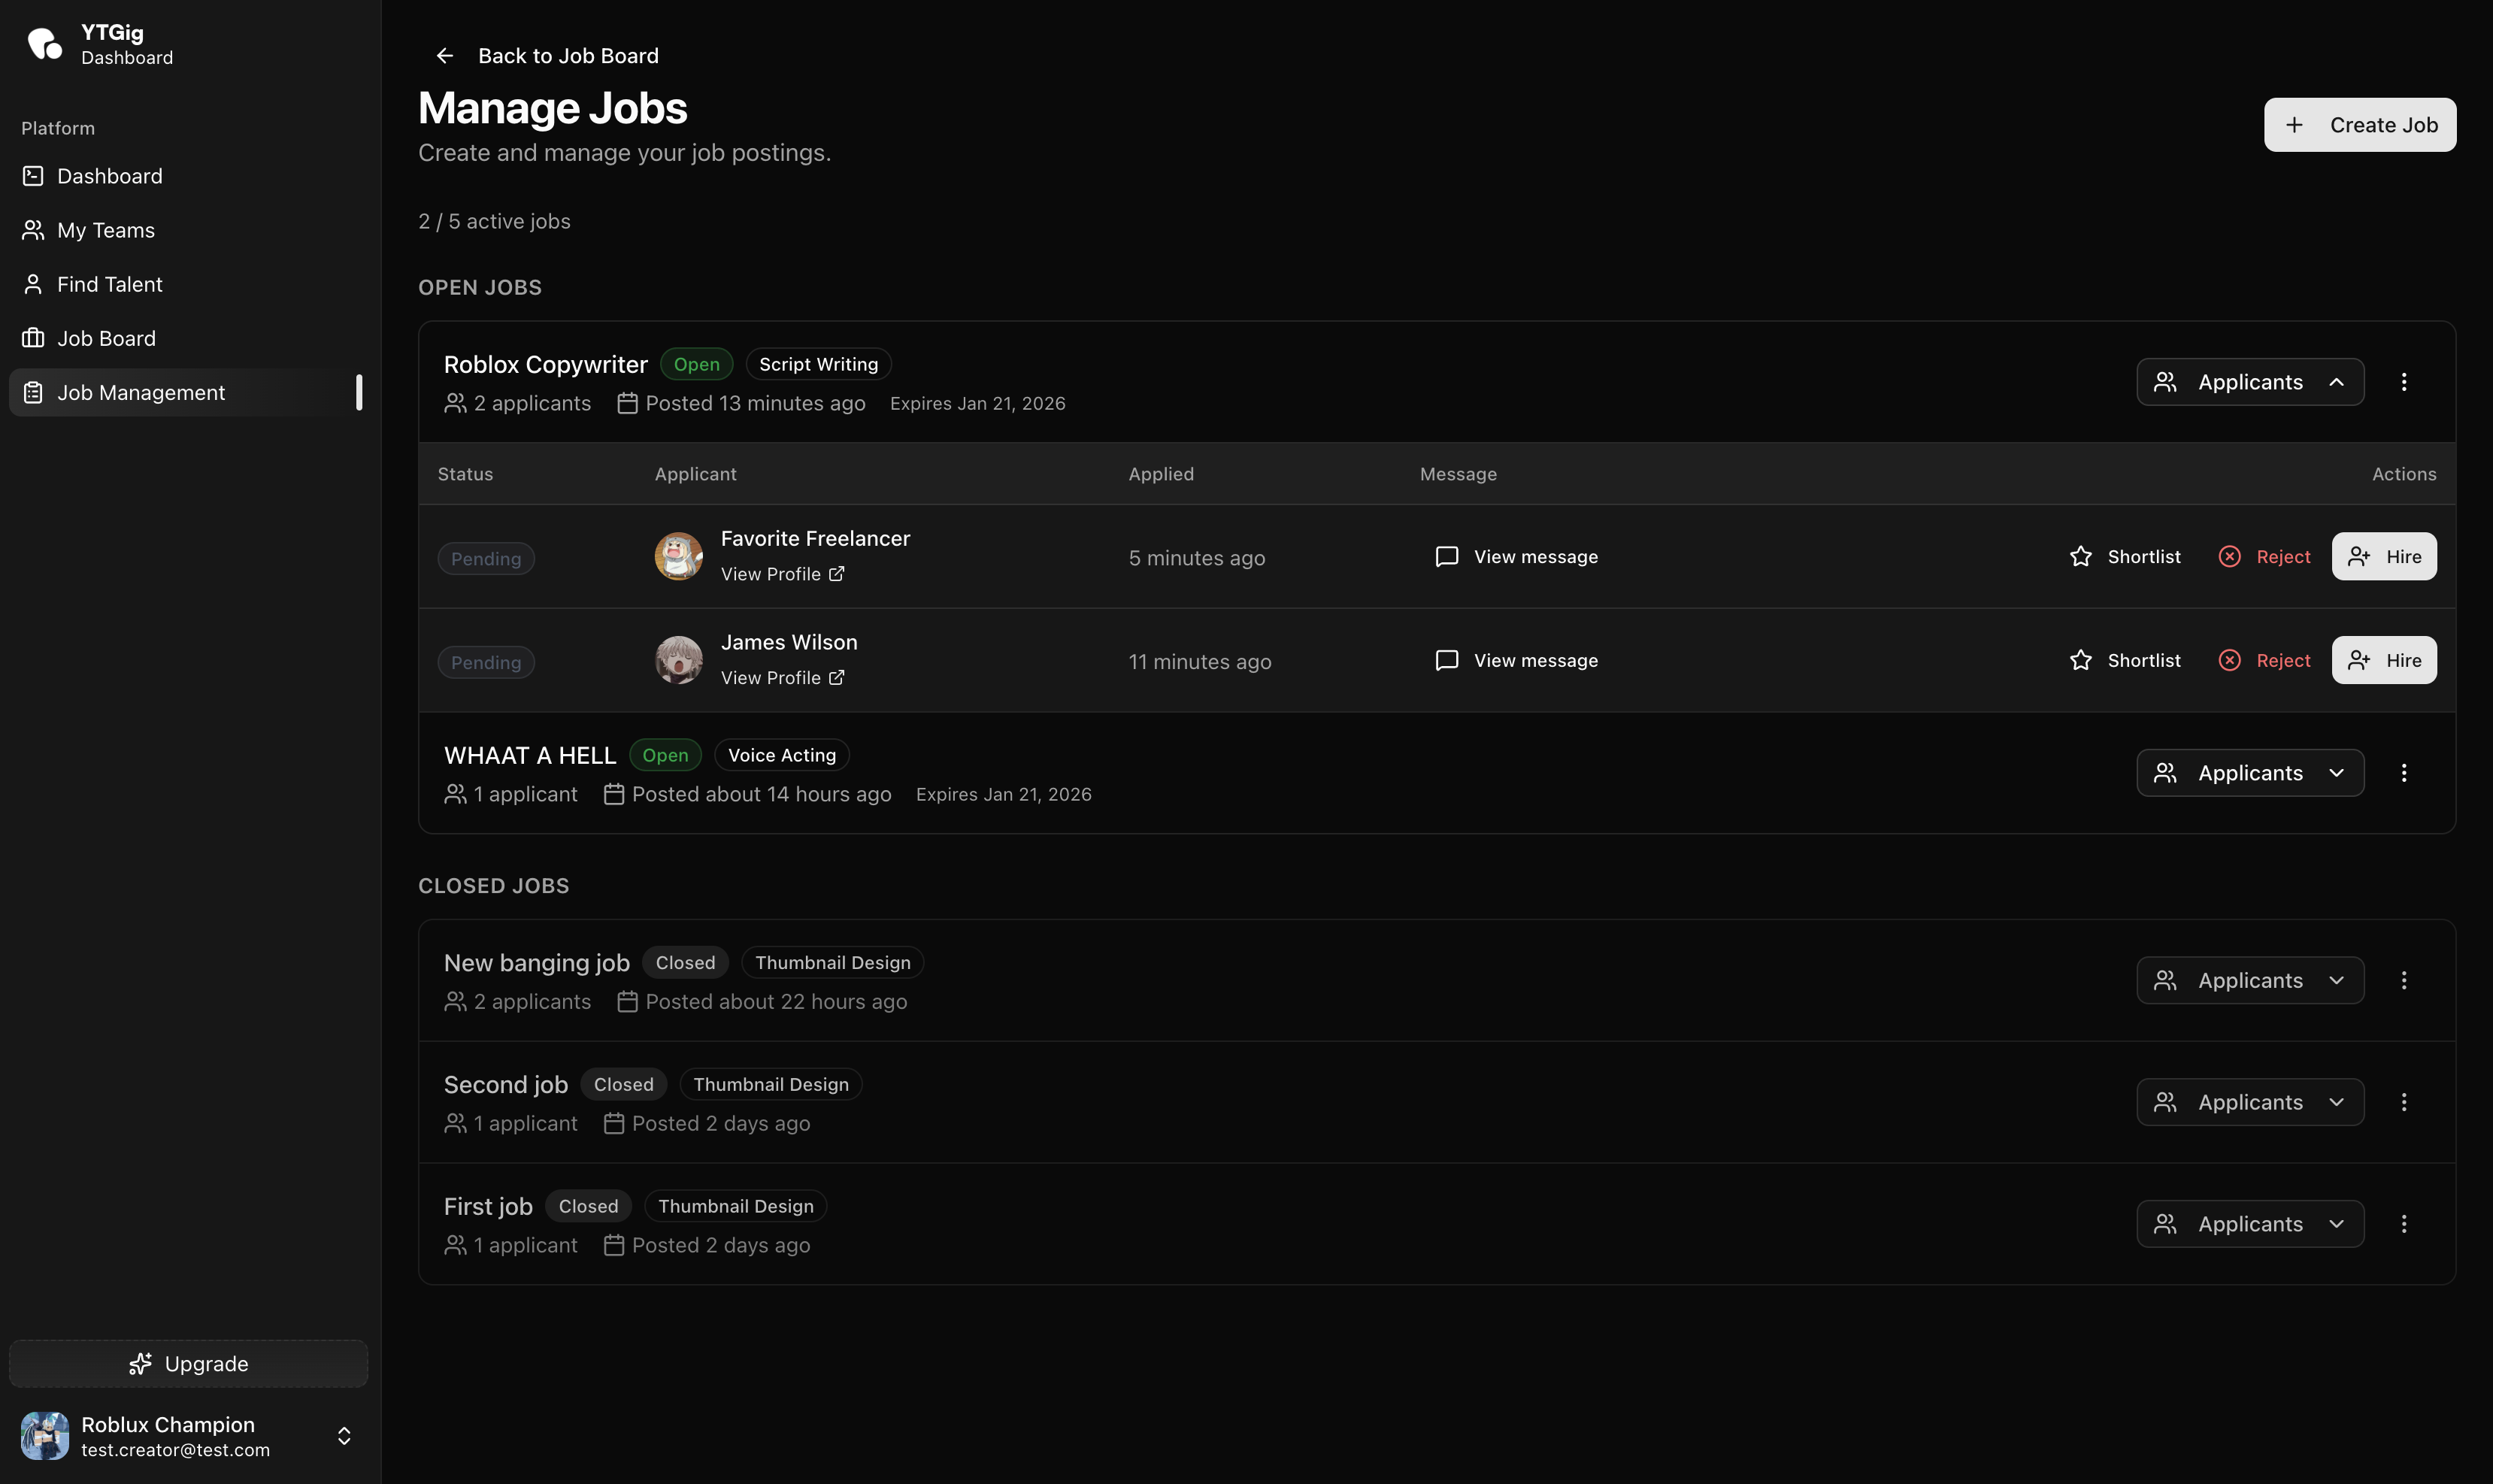Image resolution: width=2493 pixels, height=1484 pixels.
Task: Collapse Roblox Copywriter Applicants list
Action: pyautogui.click(x=2250, y=382)
